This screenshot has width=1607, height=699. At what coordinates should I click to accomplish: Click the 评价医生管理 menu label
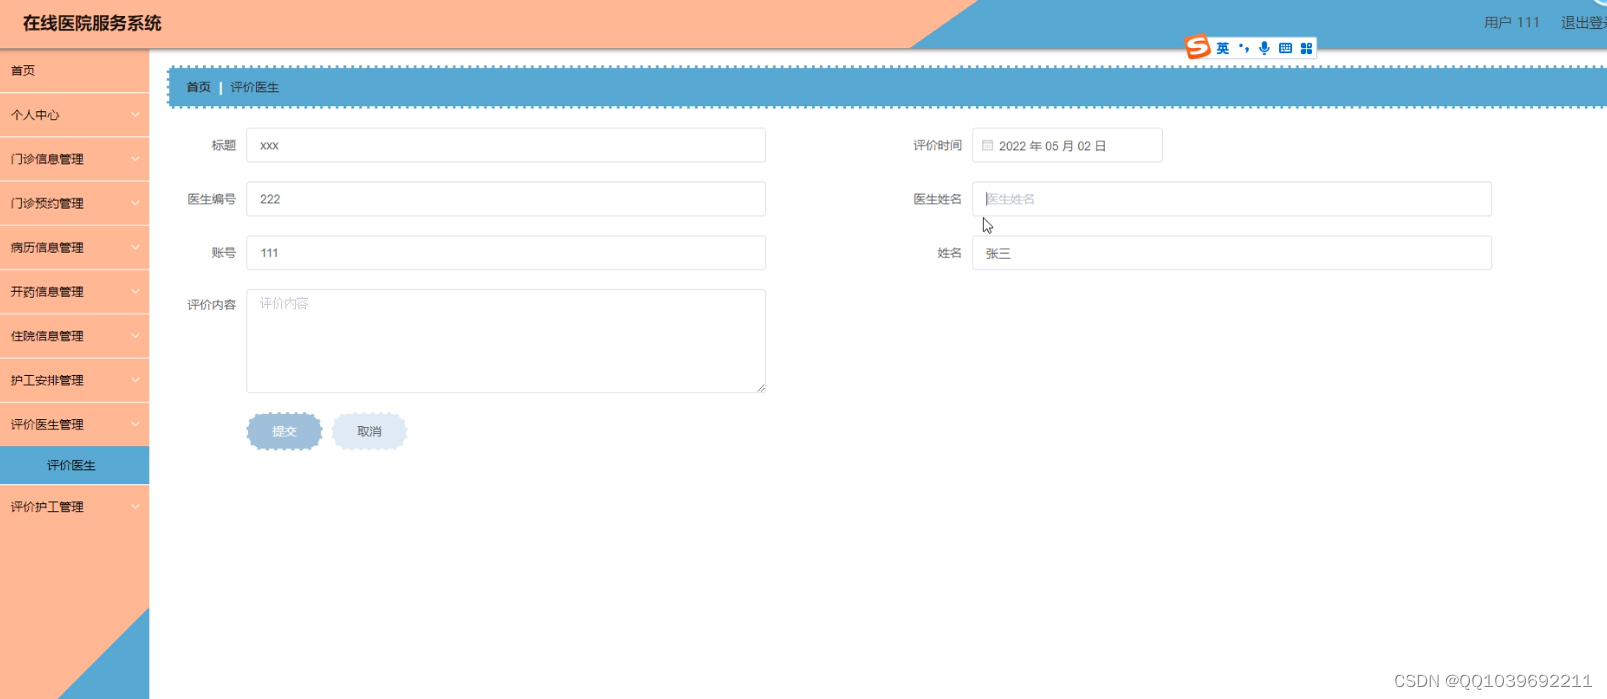pyautogui.click(x=47, y=424)
